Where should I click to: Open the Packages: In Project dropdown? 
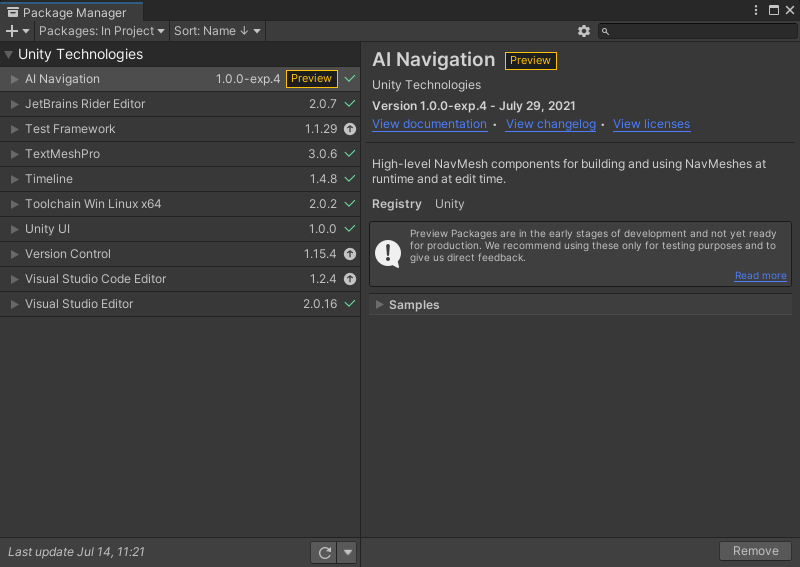click(x=102, y=31)
